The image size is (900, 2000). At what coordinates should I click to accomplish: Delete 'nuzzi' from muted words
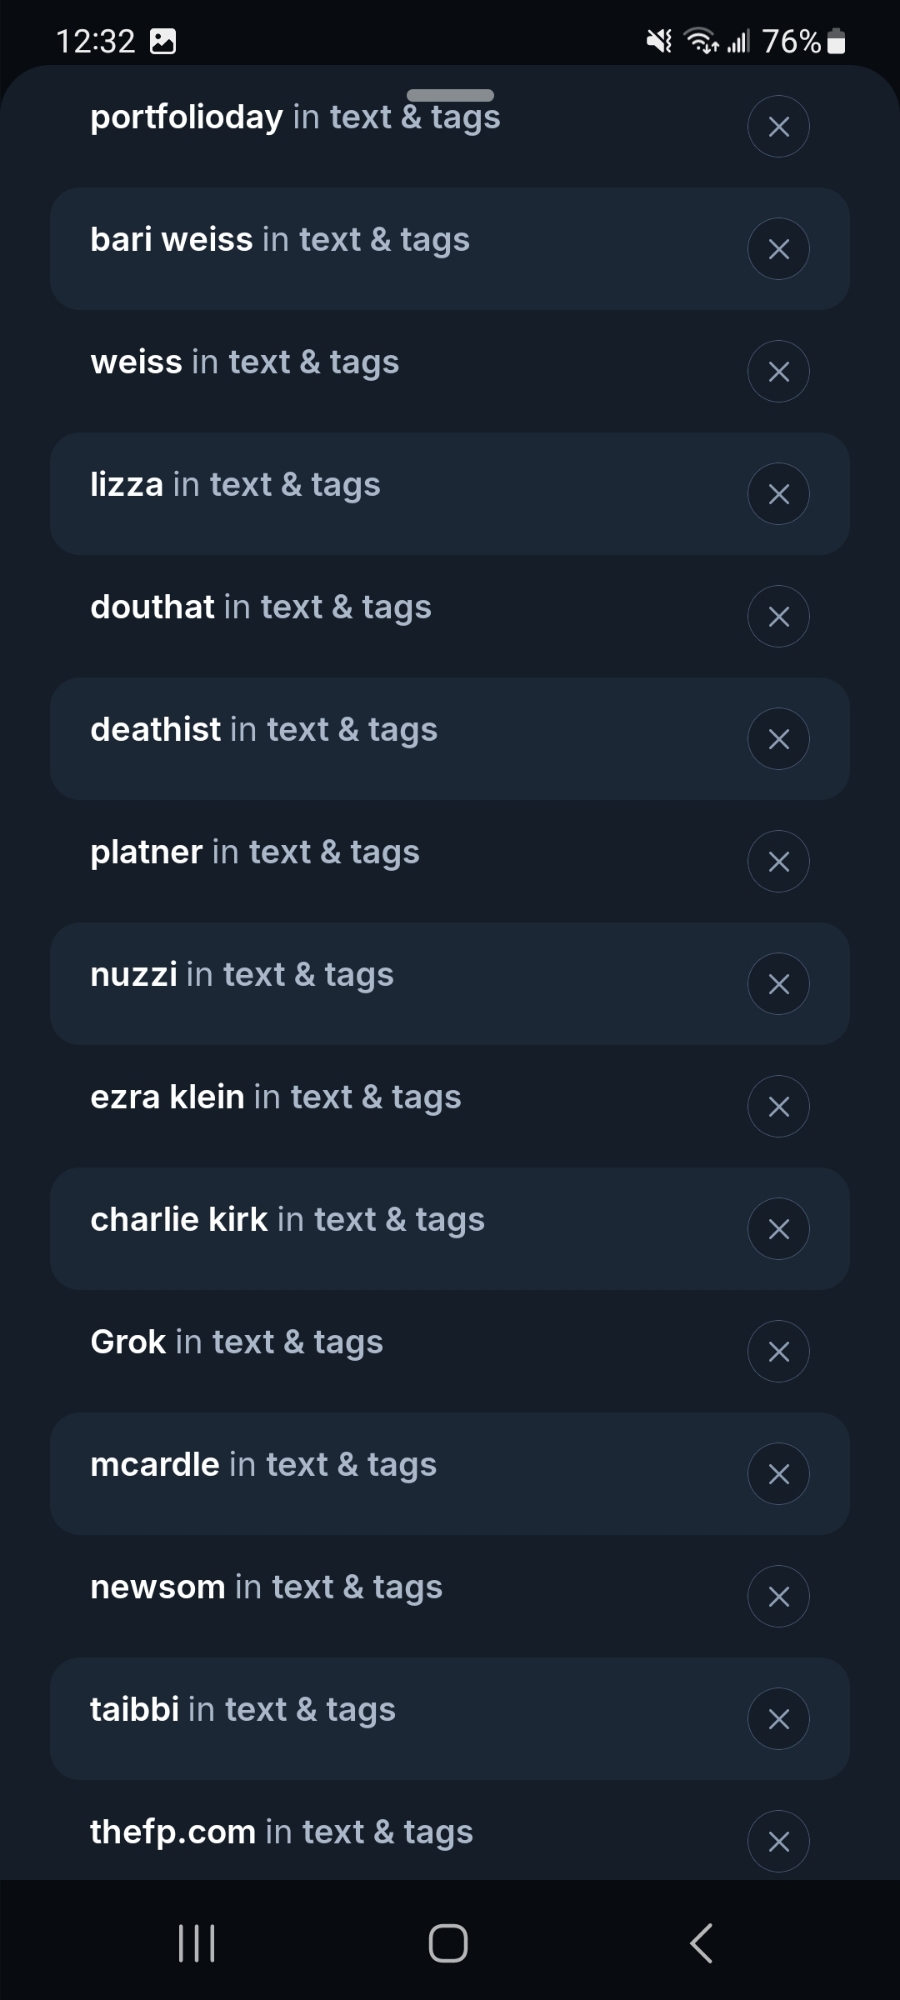[x=778, y=984]
